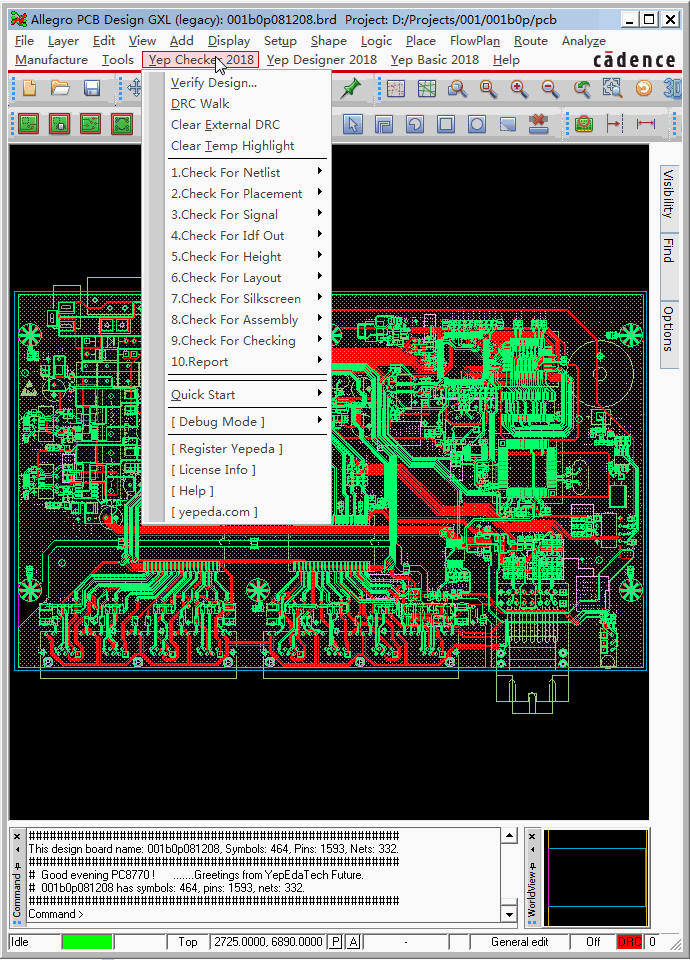
Task: Click the red dimension marker icon
Action: point(615,124)
